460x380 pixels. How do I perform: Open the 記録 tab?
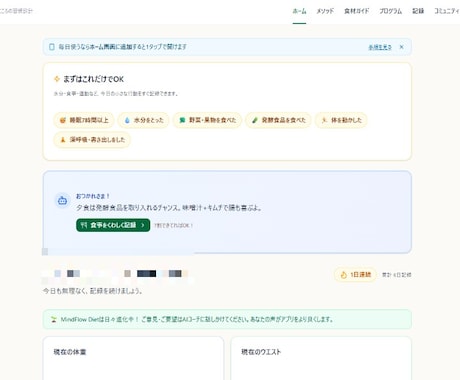point(418,11)
